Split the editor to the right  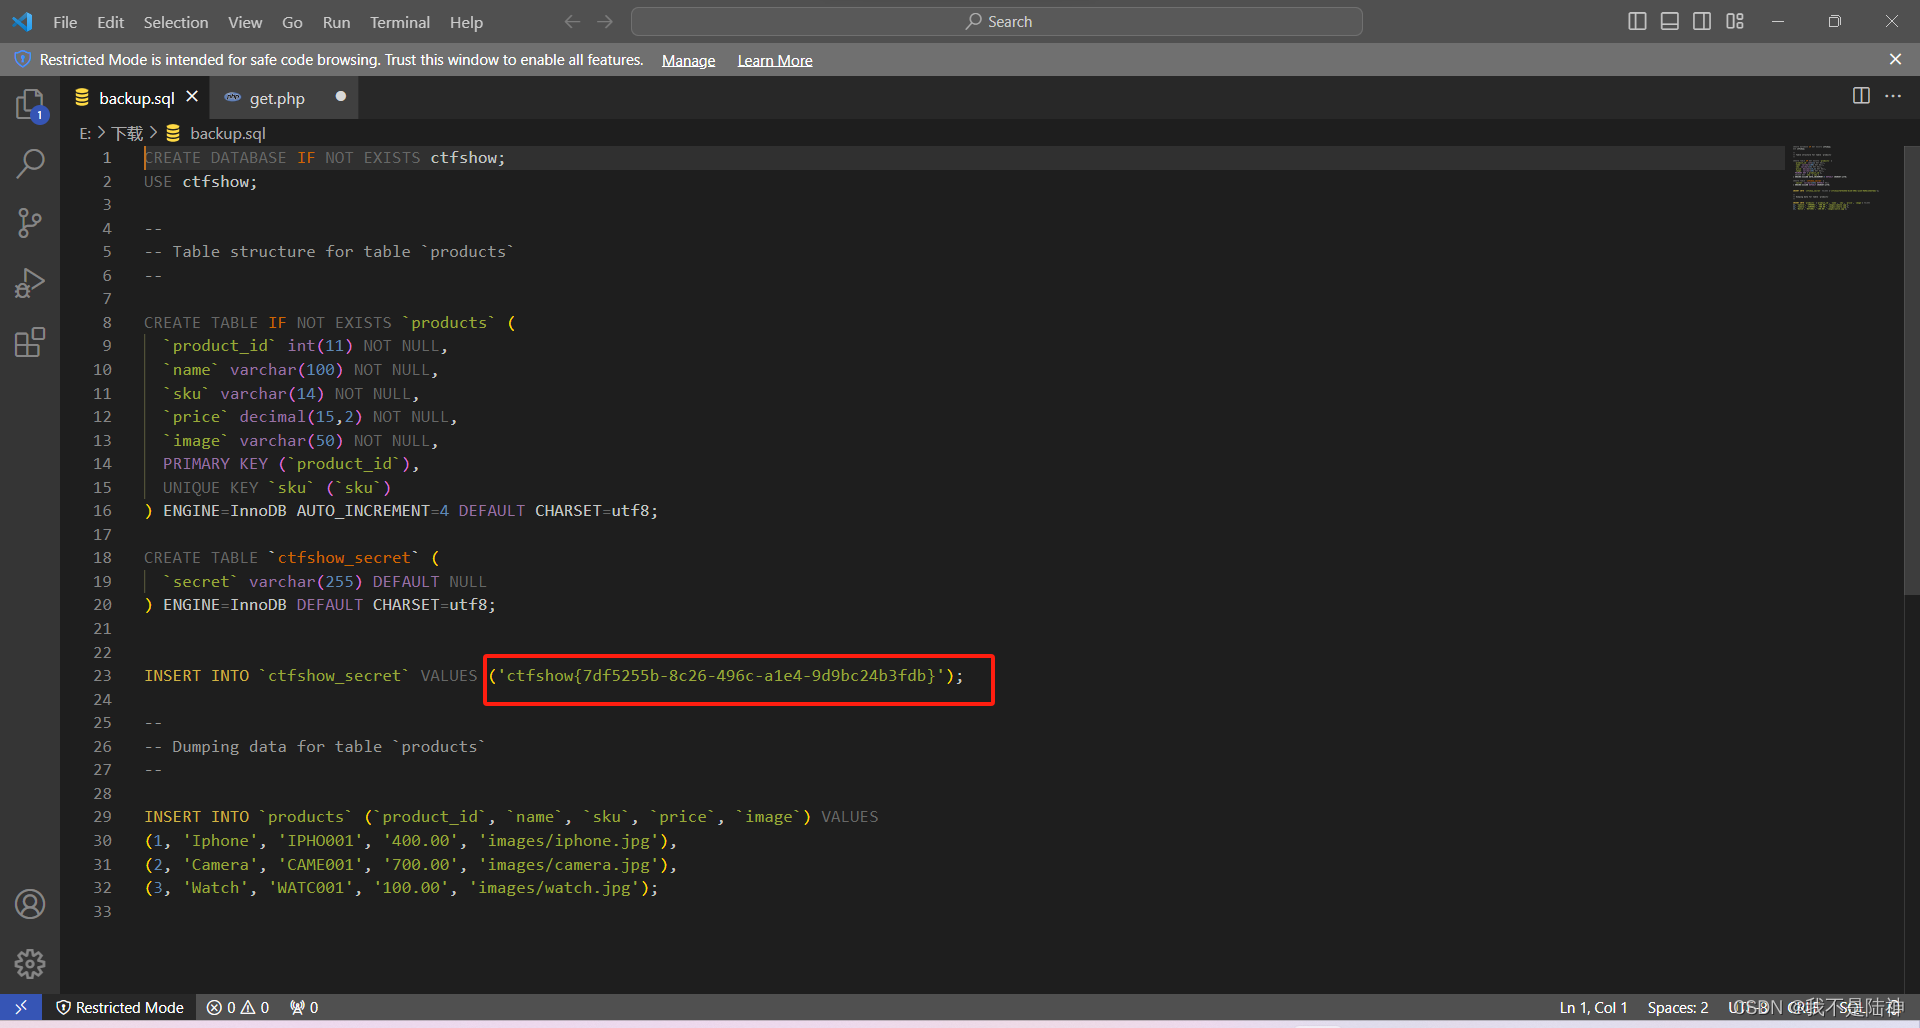pos(1861,96)
